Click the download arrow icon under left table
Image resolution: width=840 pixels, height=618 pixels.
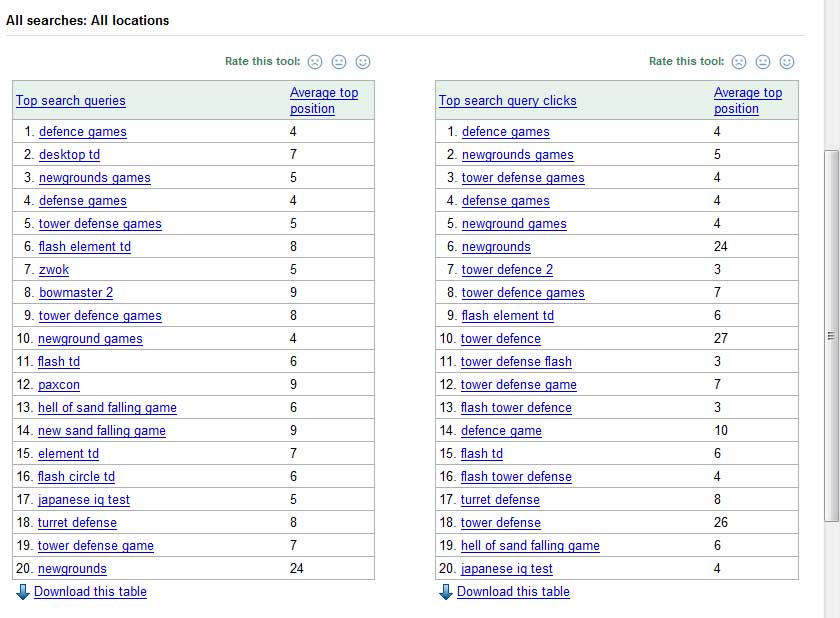[x=23, y=592]
